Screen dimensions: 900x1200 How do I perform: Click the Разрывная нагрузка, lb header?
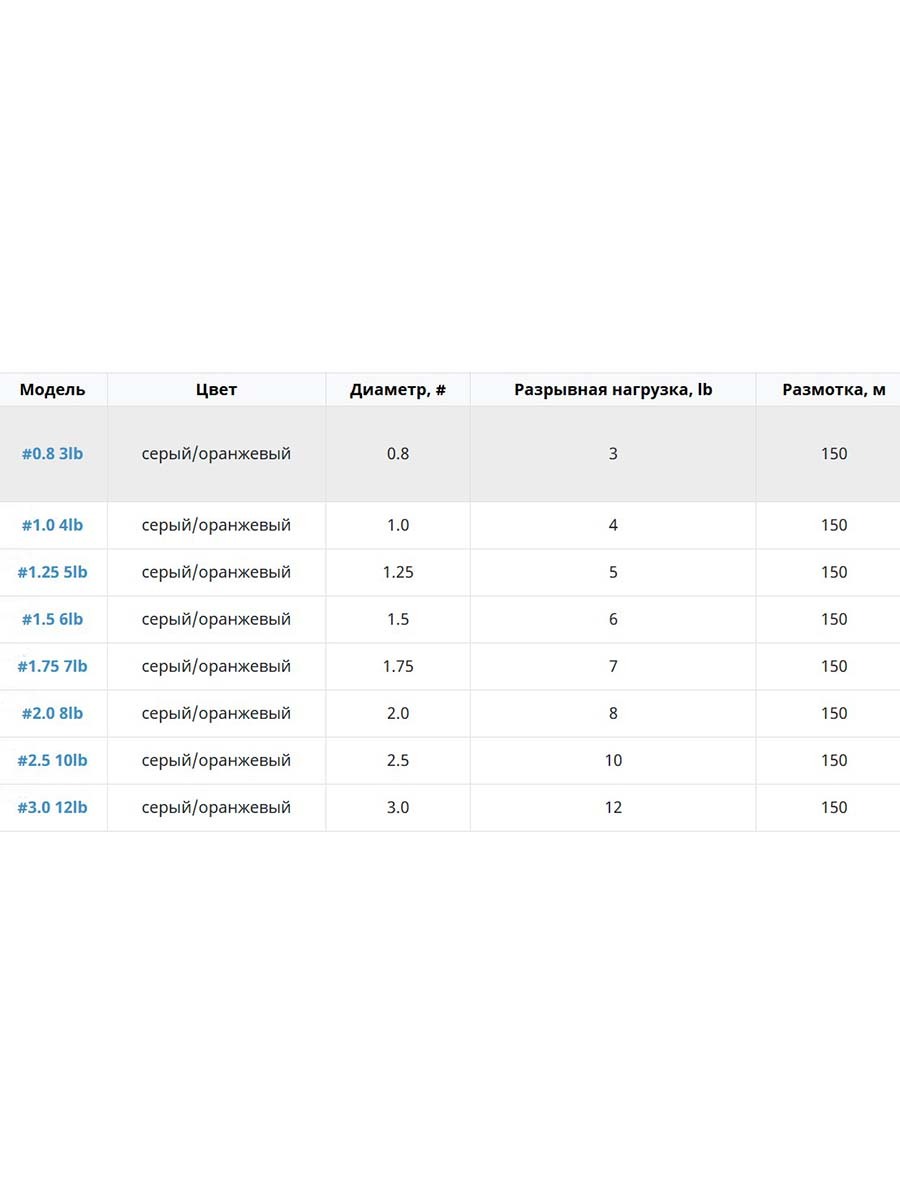tap(613, 390)
